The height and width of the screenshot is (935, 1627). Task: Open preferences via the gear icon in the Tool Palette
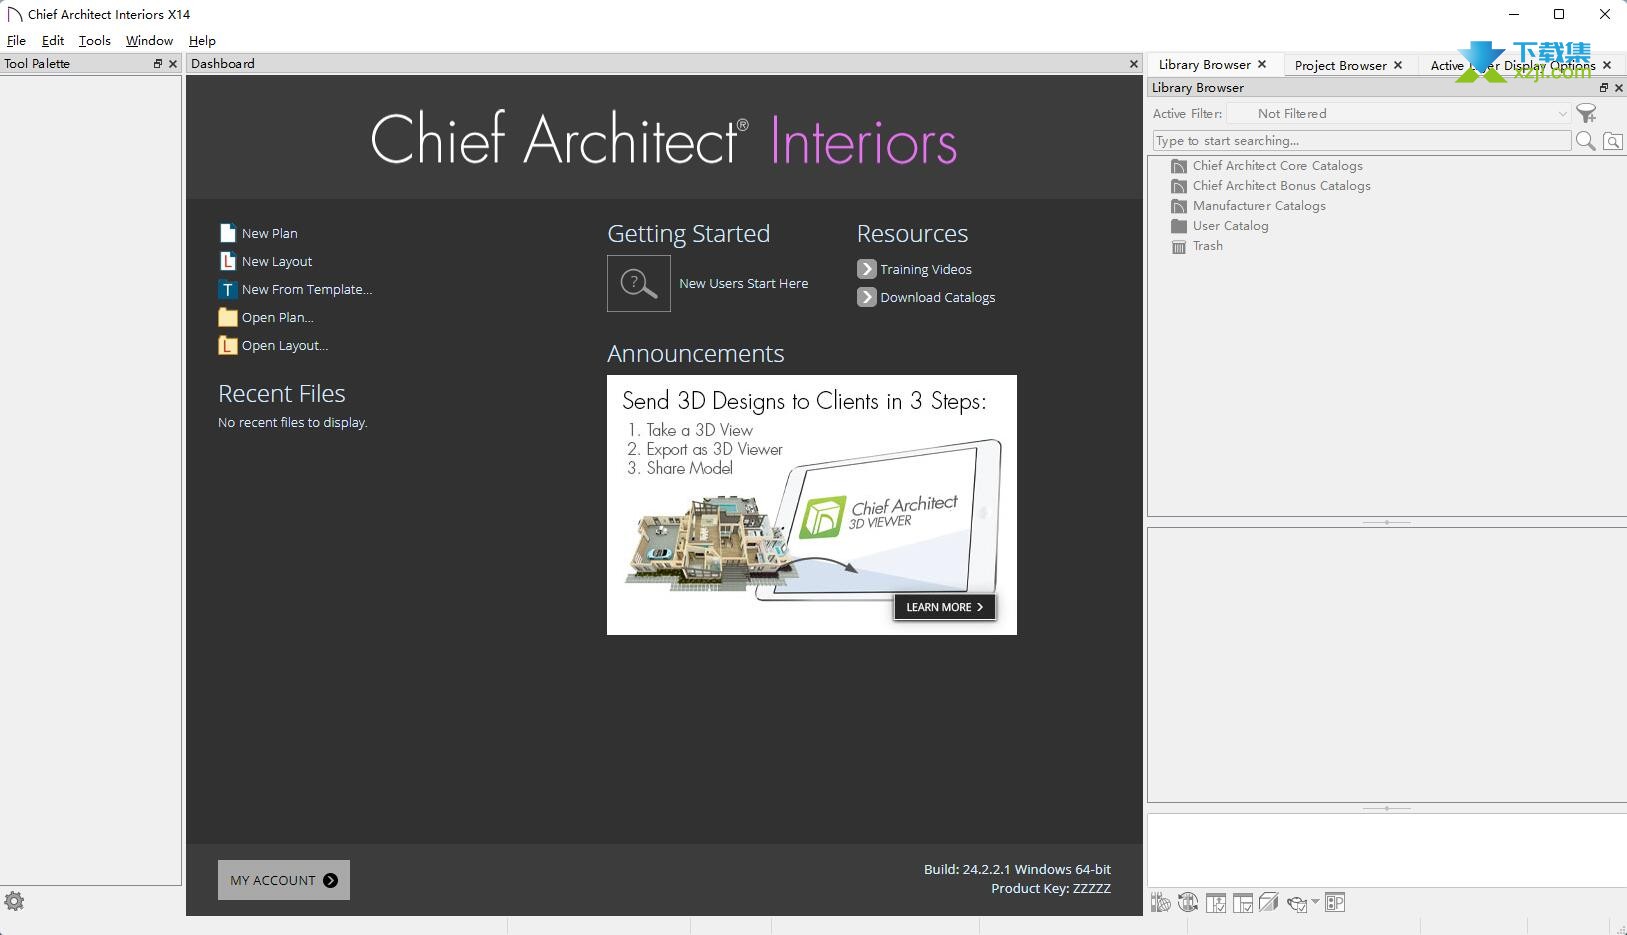(14, 901)
